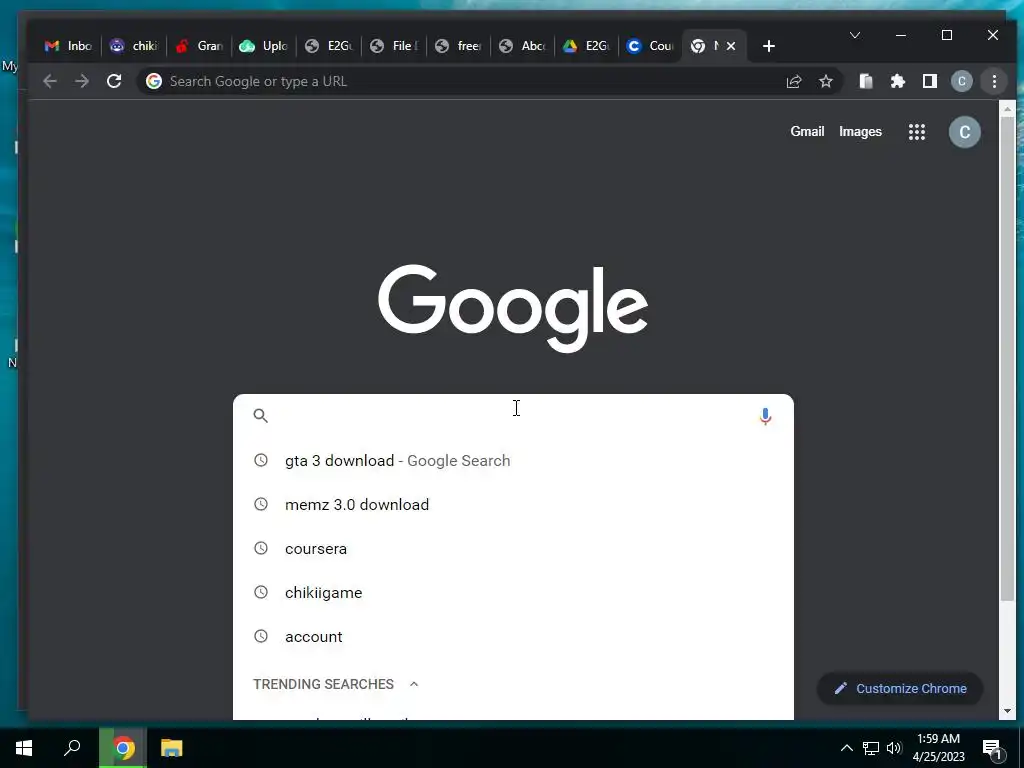Close the active New Tab tab

coord(731,46)
